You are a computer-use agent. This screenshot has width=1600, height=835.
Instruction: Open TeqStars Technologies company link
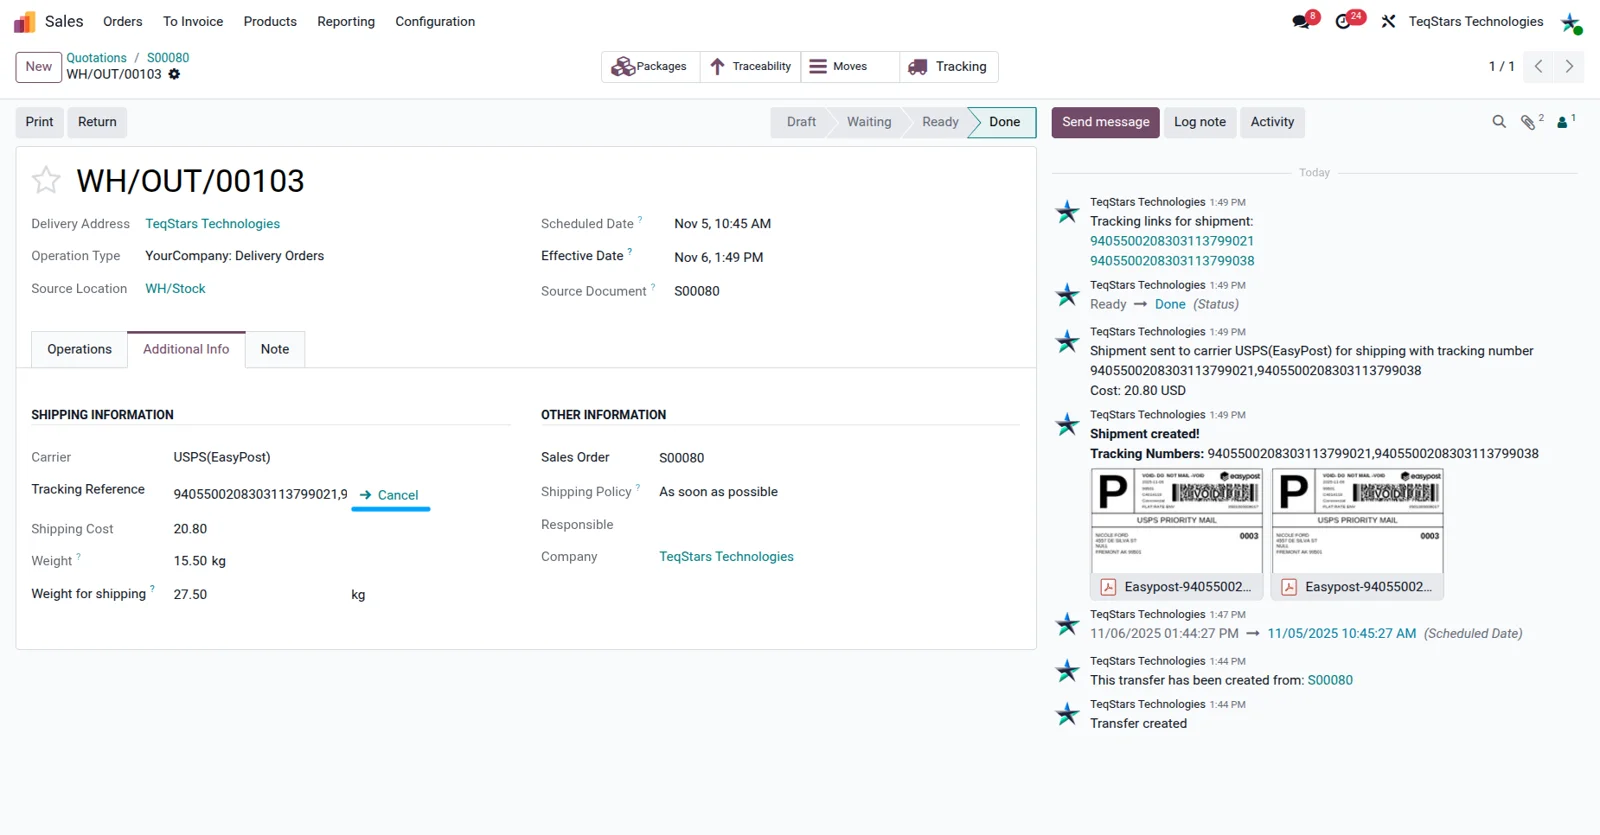coord(726,557)
